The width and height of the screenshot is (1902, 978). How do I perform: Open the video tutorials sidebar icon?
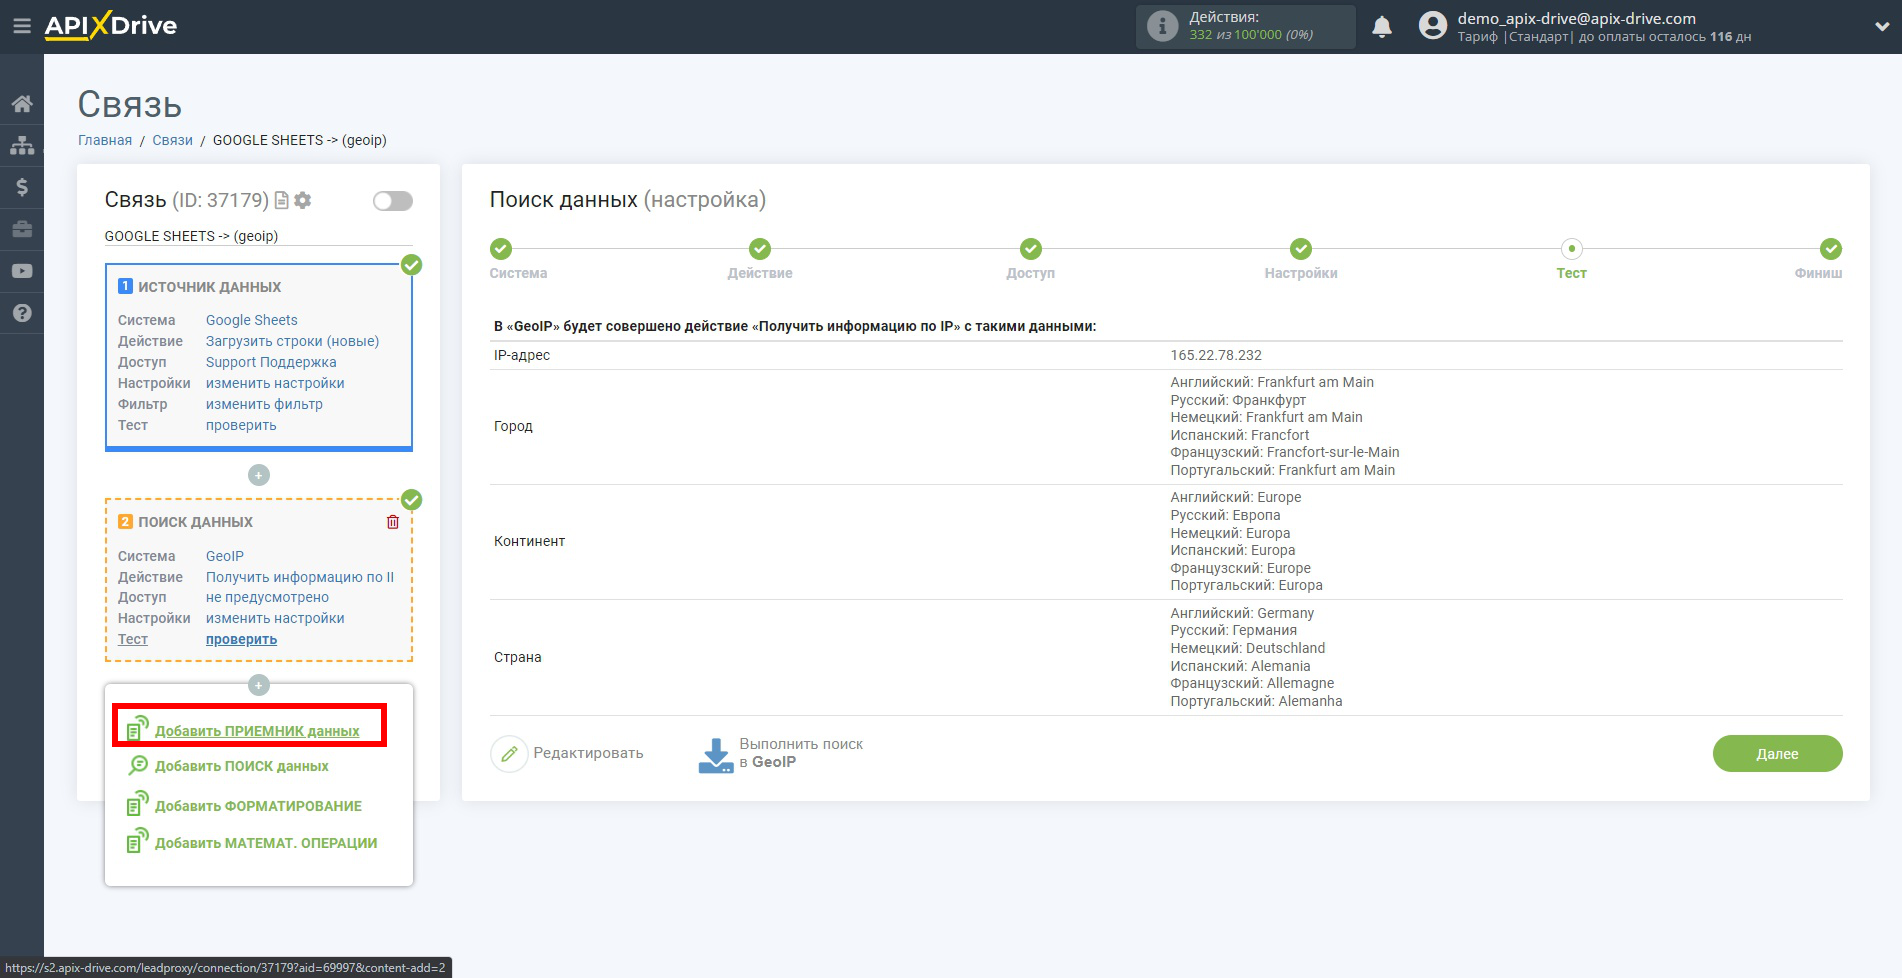tap(22, 271)
